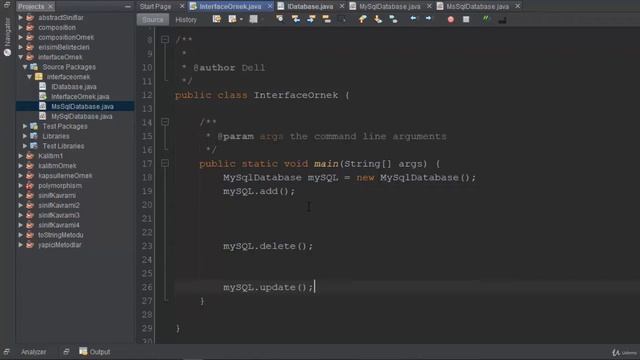Expand abstractSiniflar project node

20,18
